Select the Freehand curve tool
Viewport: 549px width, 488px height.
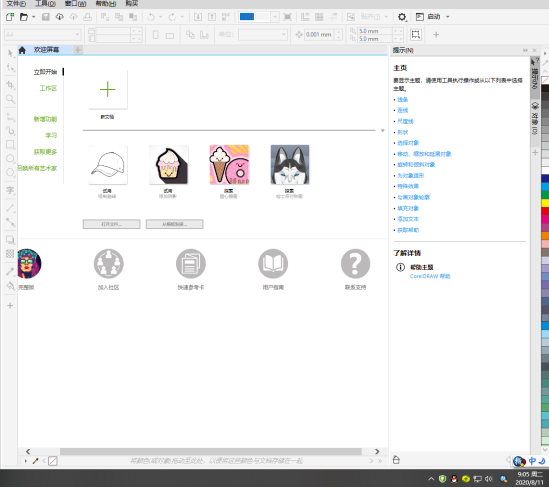tap(10, 117)
